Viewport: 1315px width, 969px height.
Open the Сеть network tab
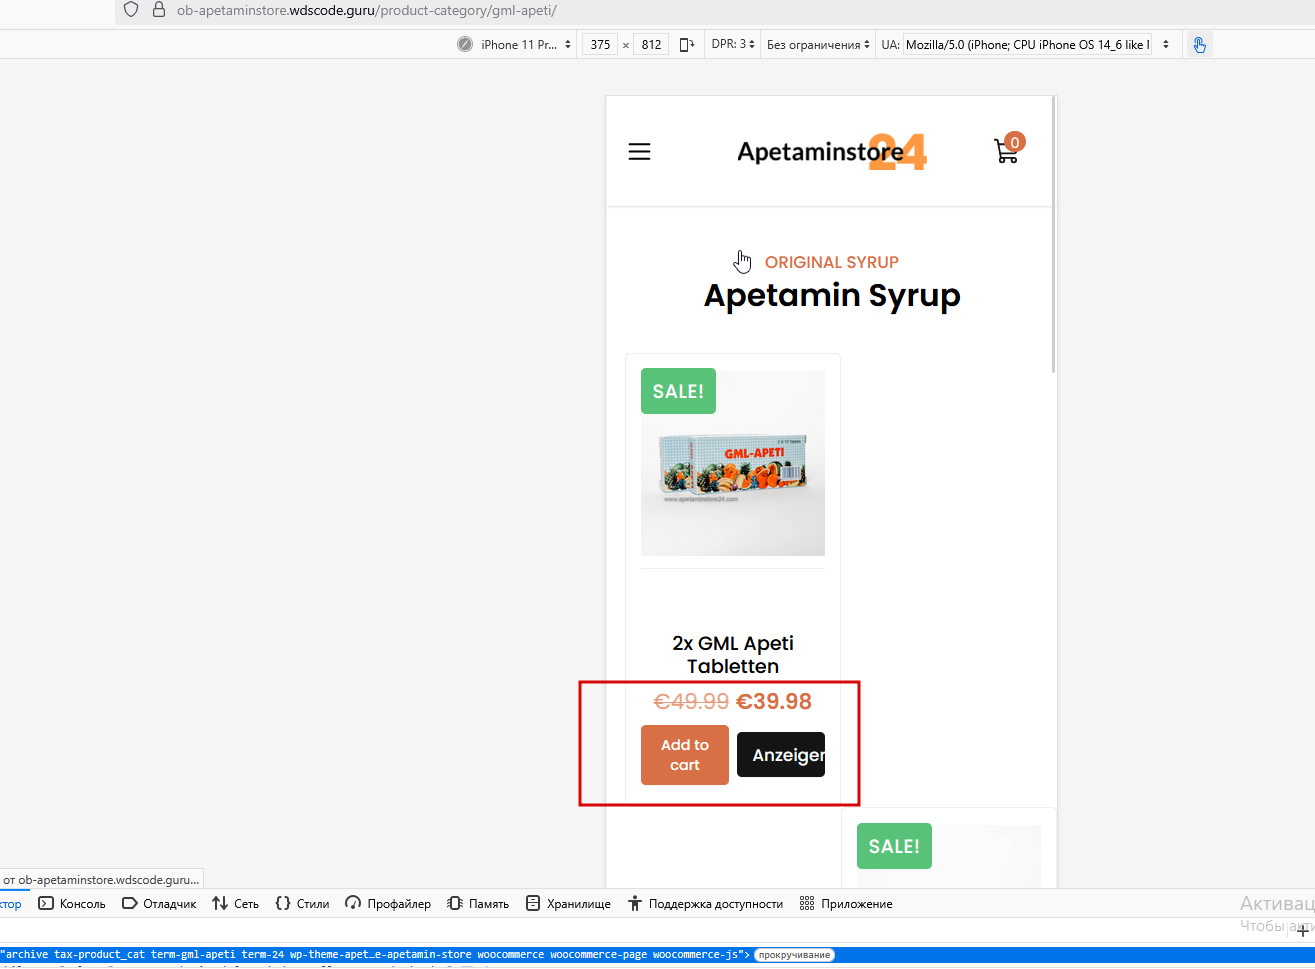(x=235, y=903)
